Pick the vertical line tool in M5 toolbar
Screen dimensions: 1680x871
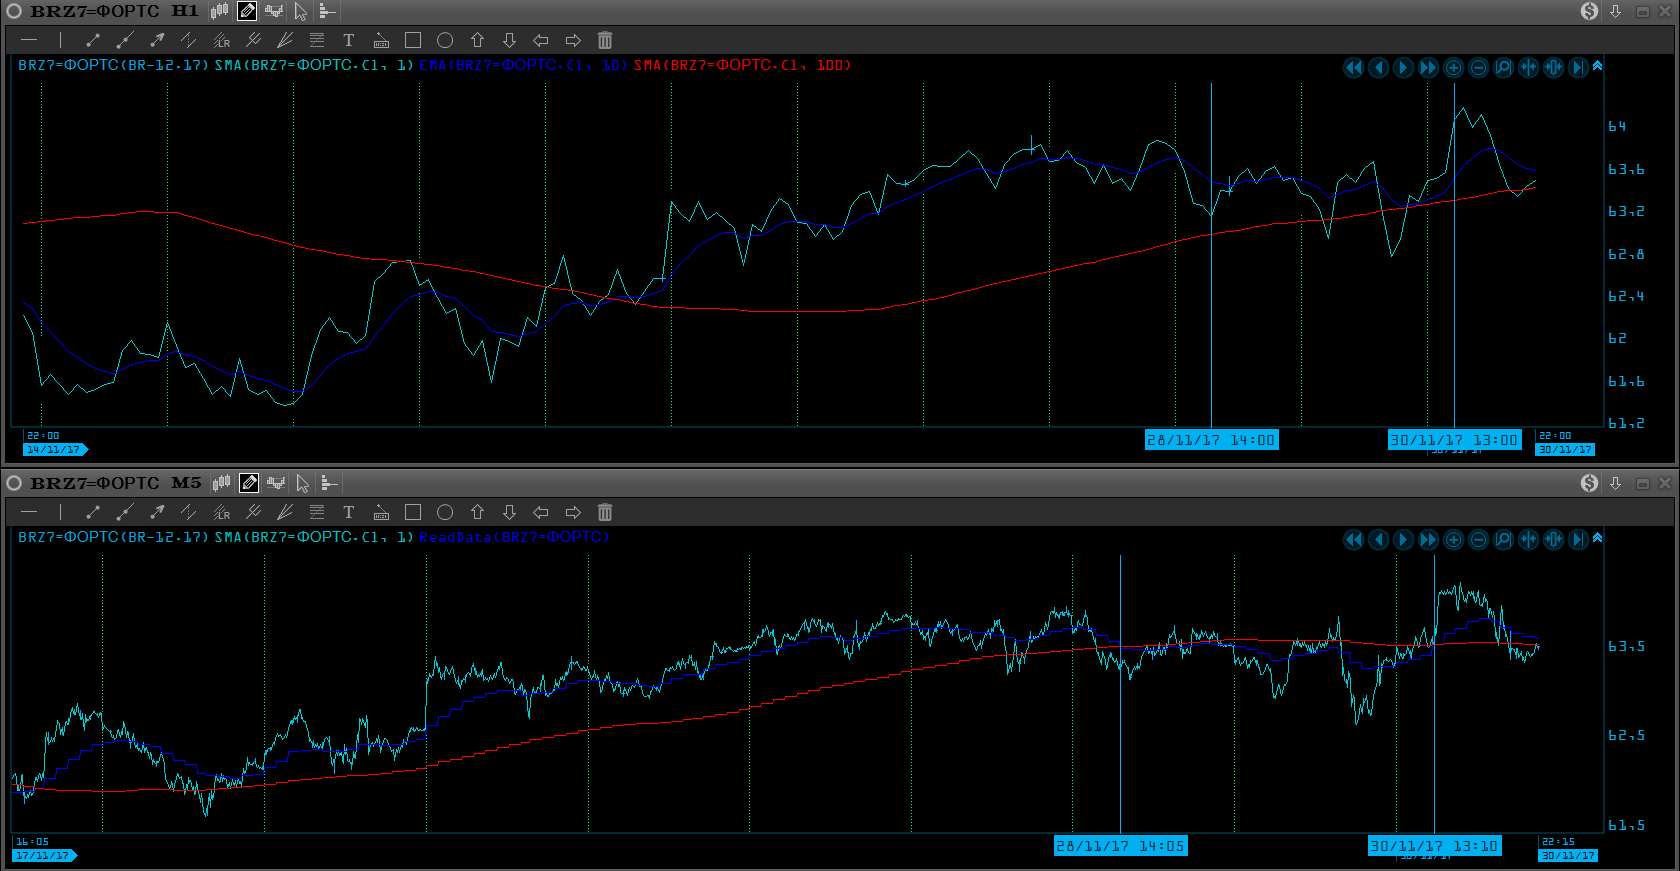pyautogui.click(x=61, y=512)
